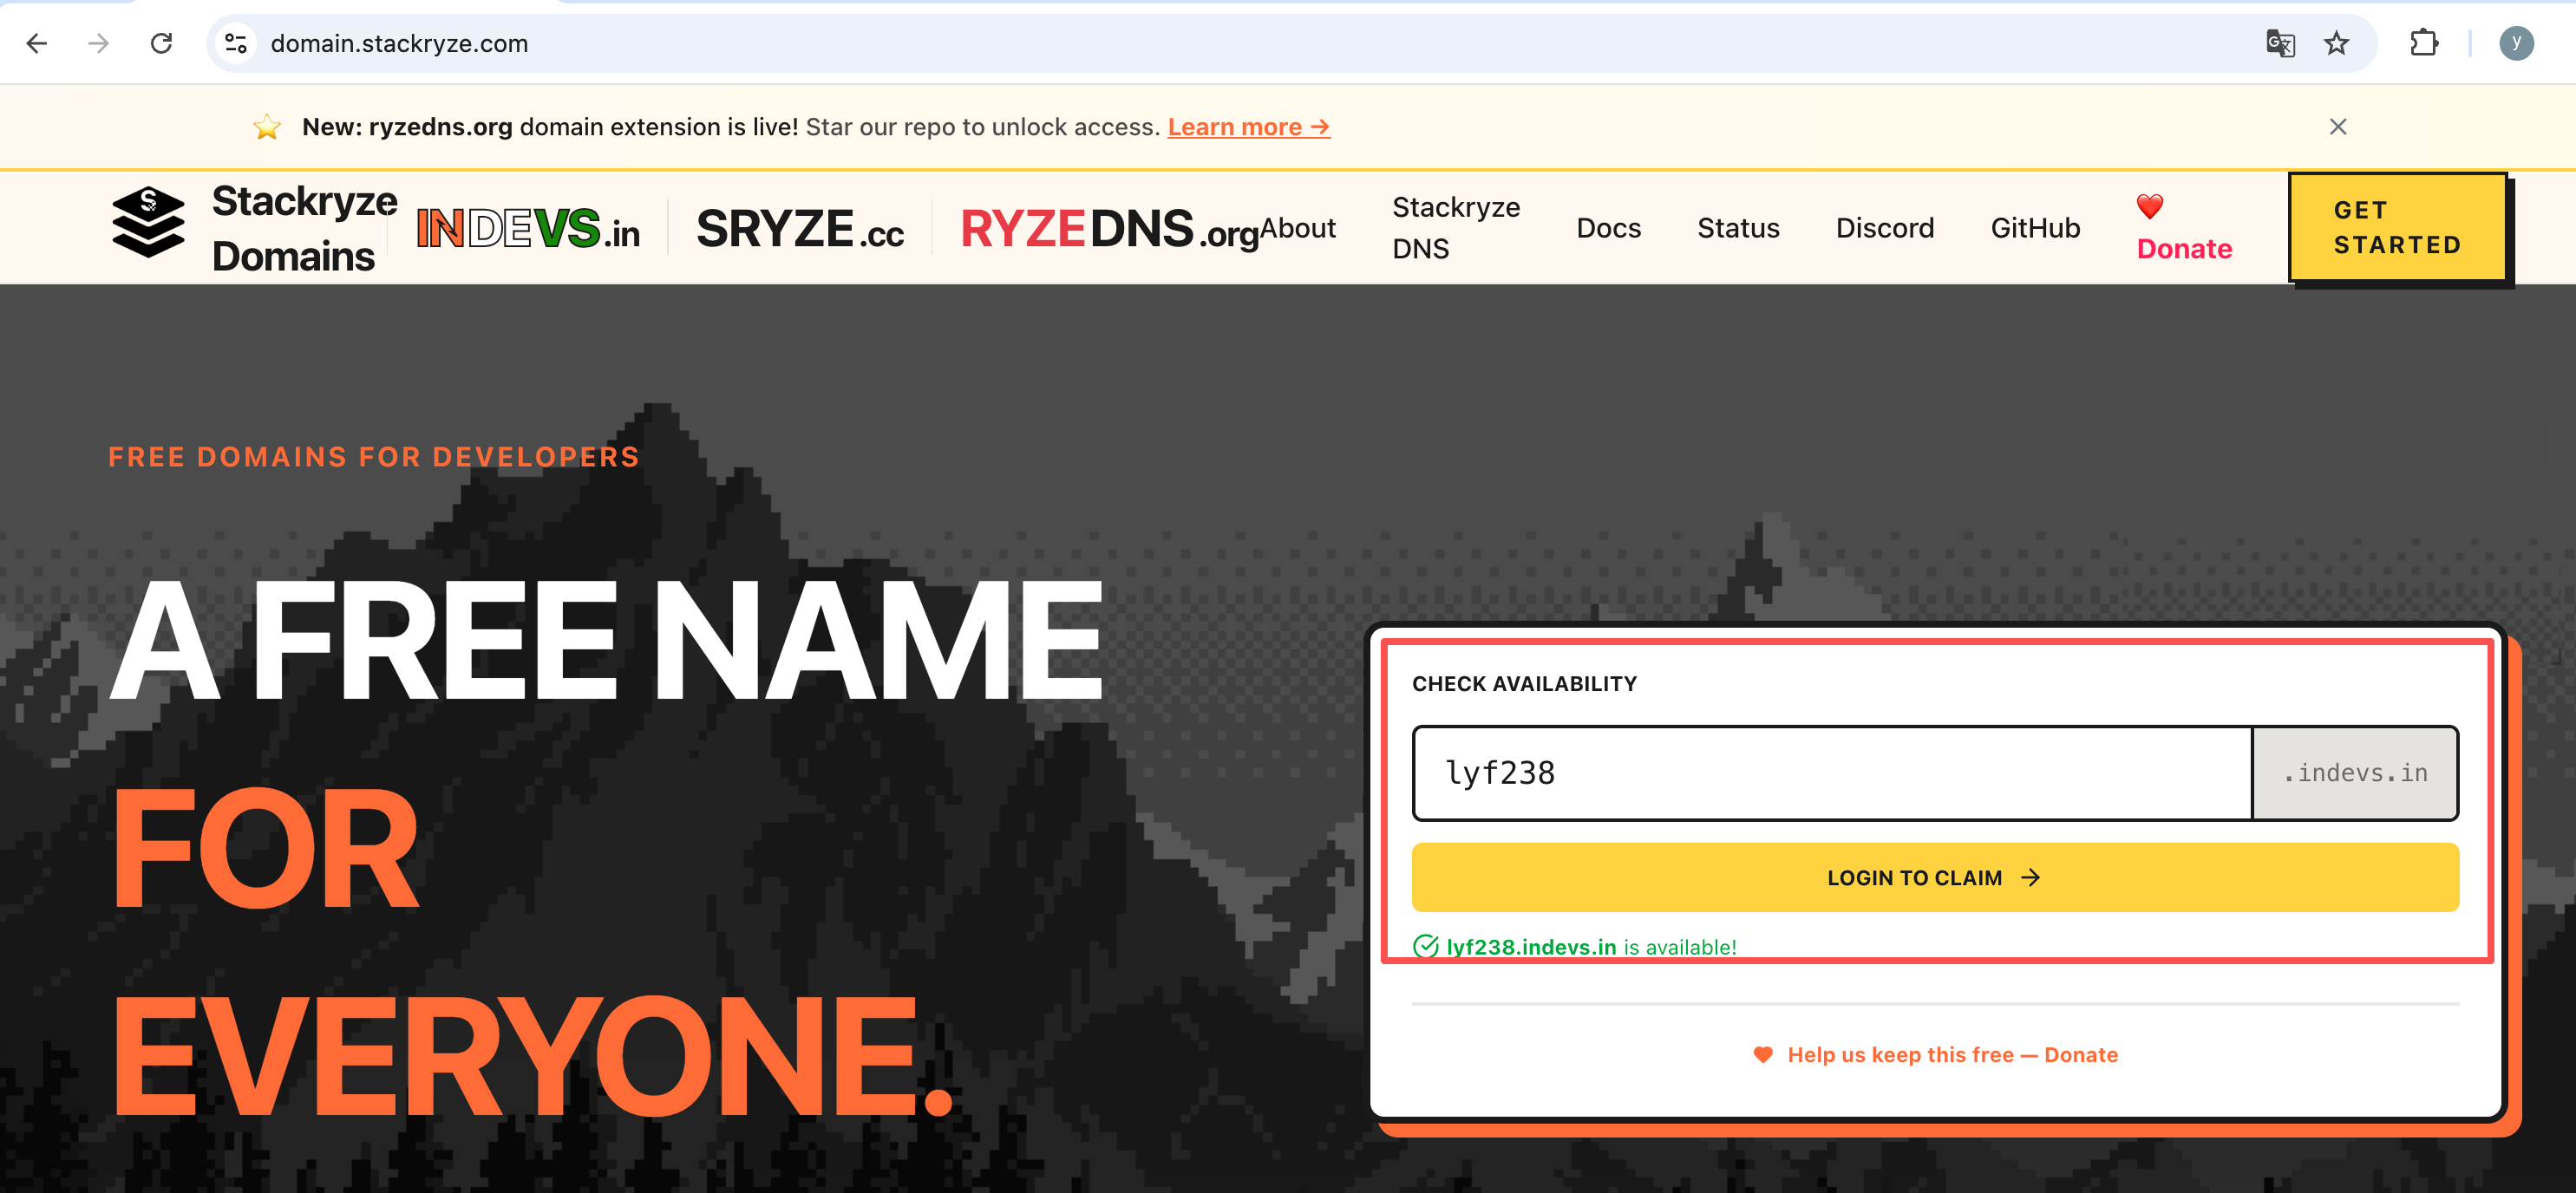The image size is (2576, 1193).
Task: Click the Login to Claim button
Action: tap(1934, 877)
